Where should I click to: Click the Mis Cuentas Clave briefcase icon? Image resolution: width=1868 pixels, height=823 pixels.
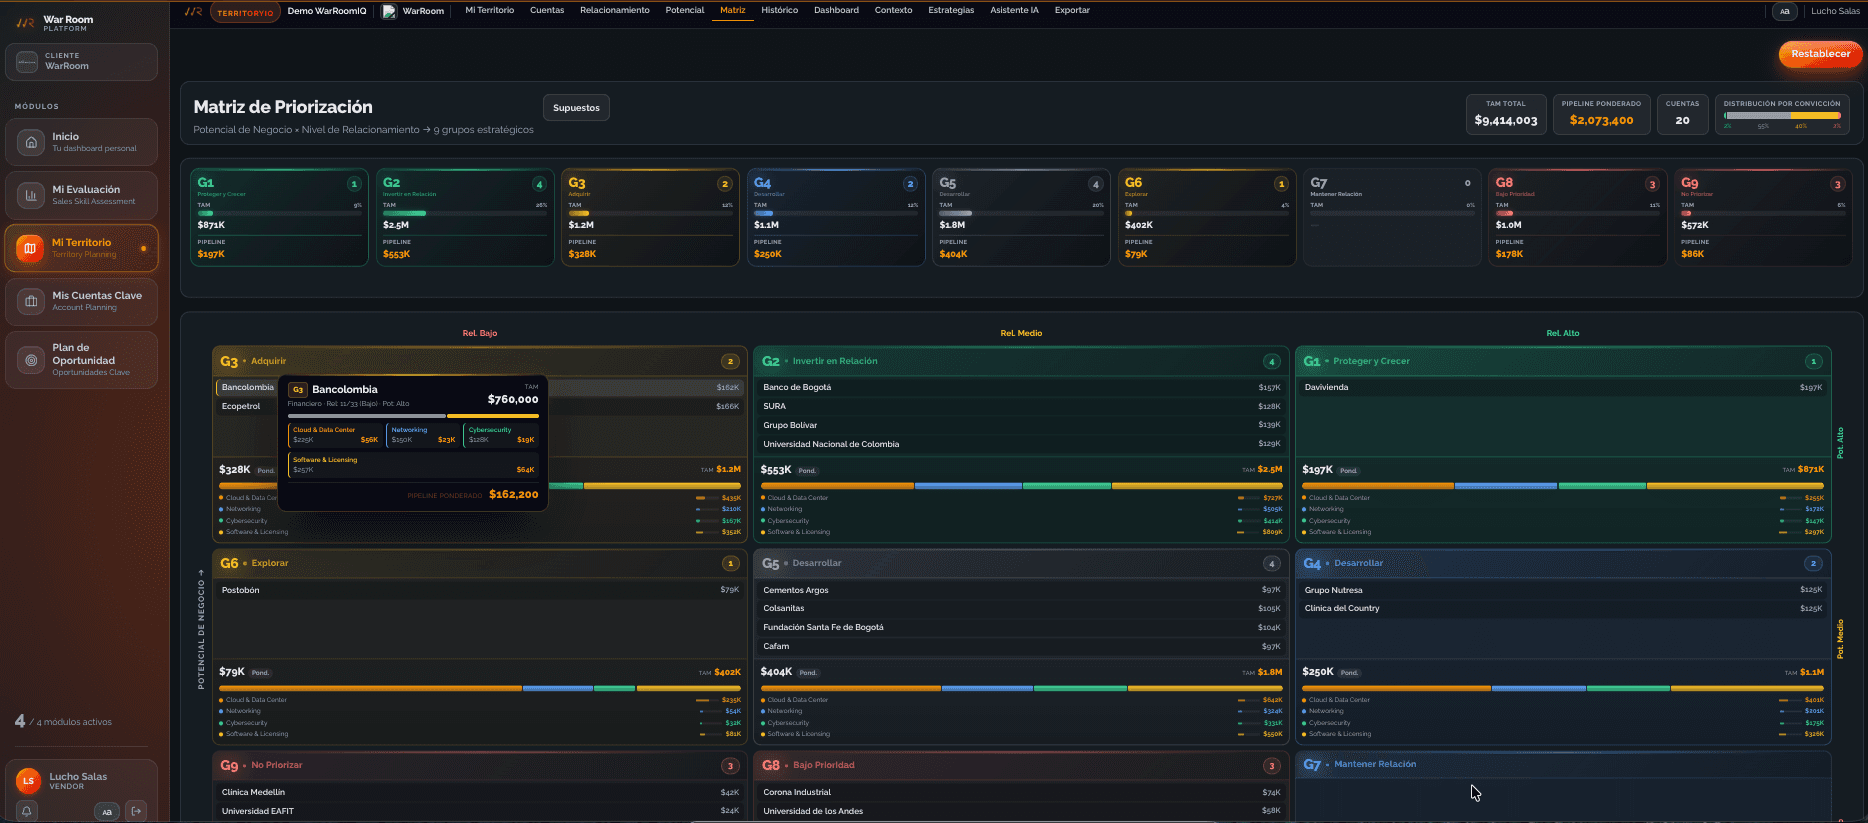click(x=31, y=301)
